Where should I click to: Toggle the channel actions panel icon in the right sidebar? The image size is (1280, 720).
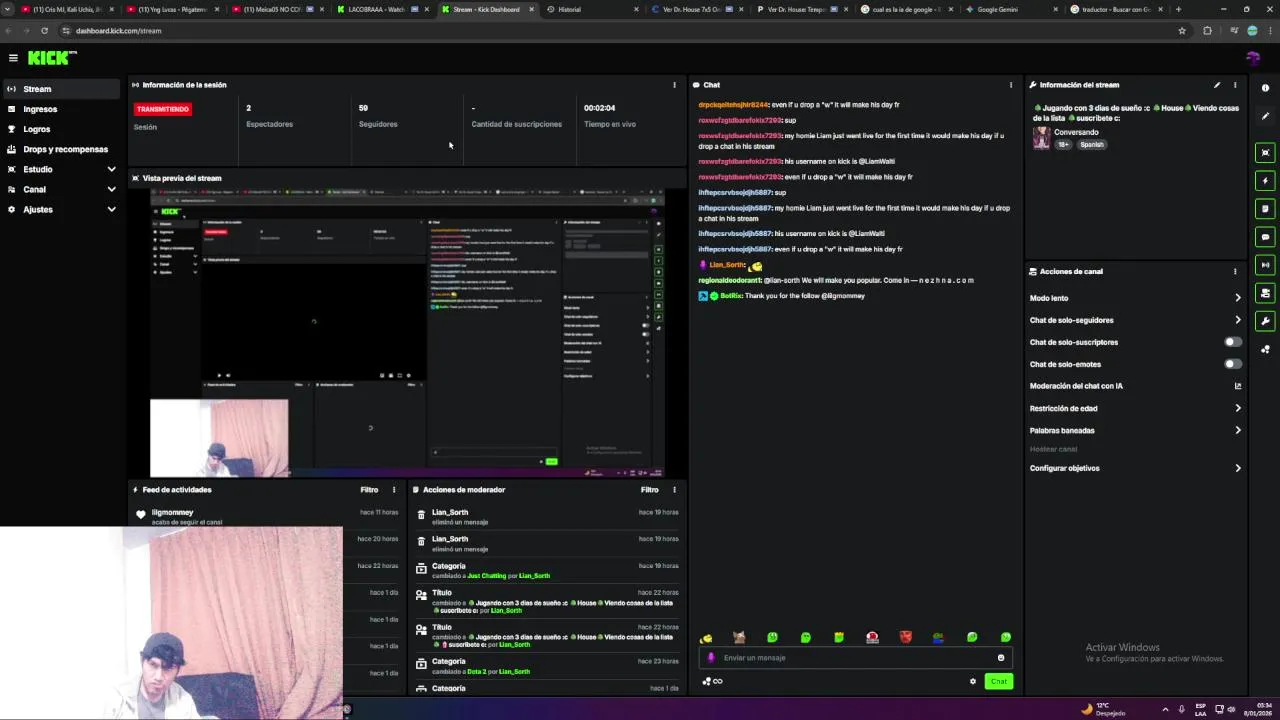point(1265,293)
